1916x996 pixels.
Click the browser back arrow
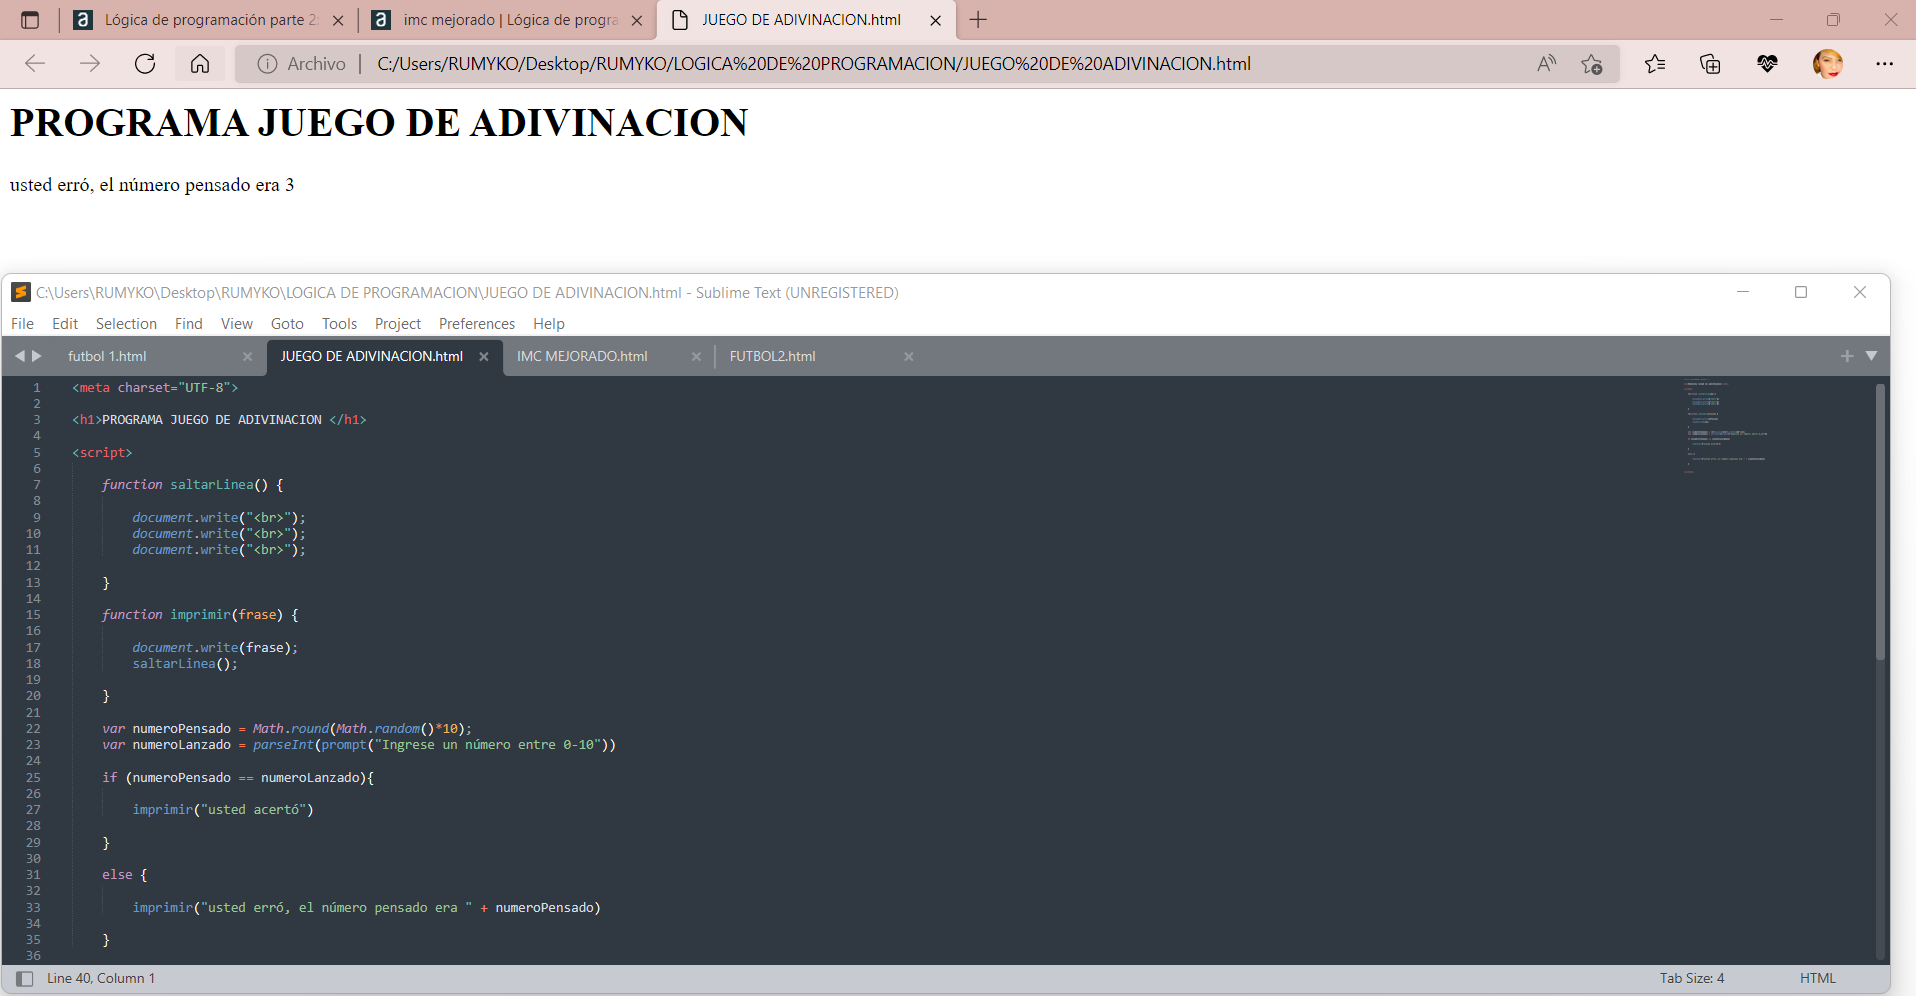tap(35, 64)
